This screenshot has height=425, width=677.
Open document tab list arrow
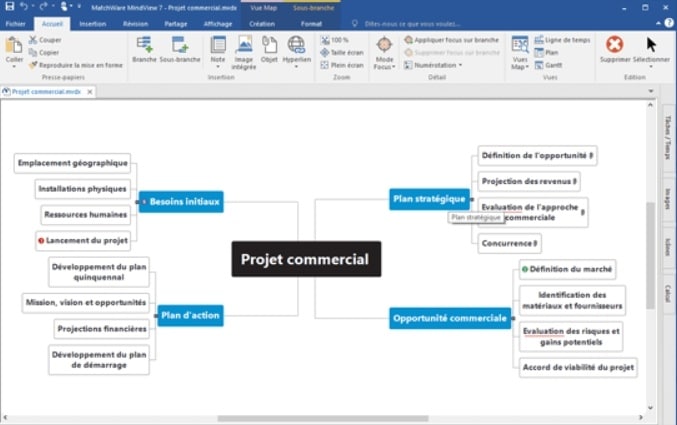[x=651, y=91]
